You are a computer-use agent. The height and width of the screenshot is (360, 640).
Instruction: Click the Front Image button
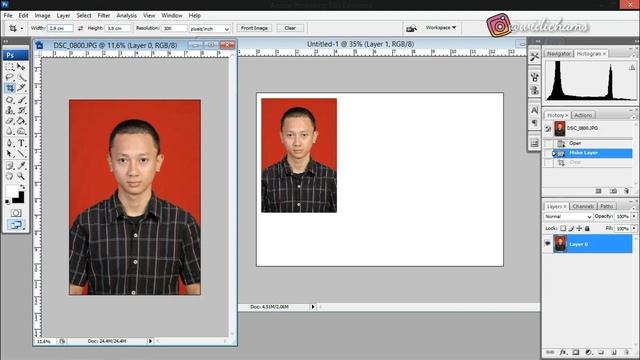(x=254, y=28)
